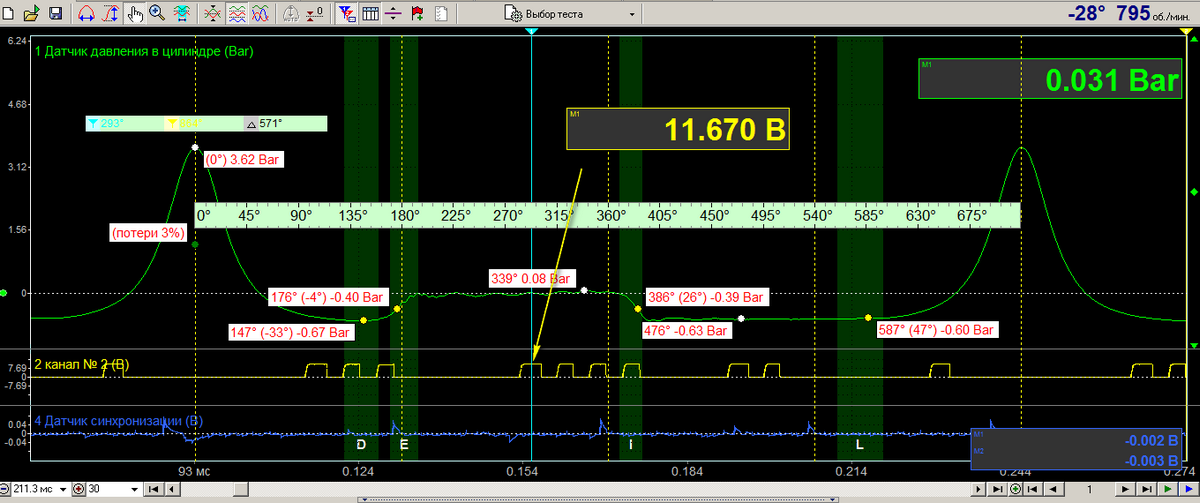Click the greyed checklist report icon
Image resolution: width=1200 pixels, height=503 pixels.
click(440, 14)
